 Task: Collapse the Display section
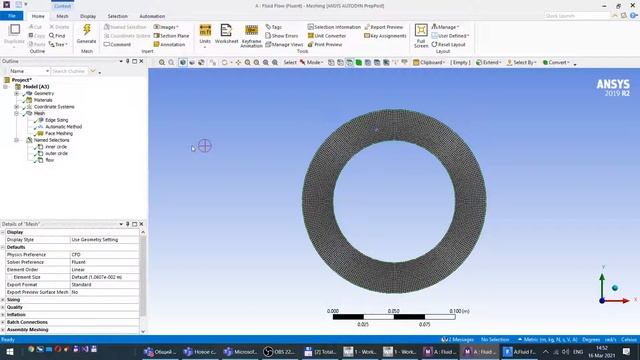(x=3, y=232)
